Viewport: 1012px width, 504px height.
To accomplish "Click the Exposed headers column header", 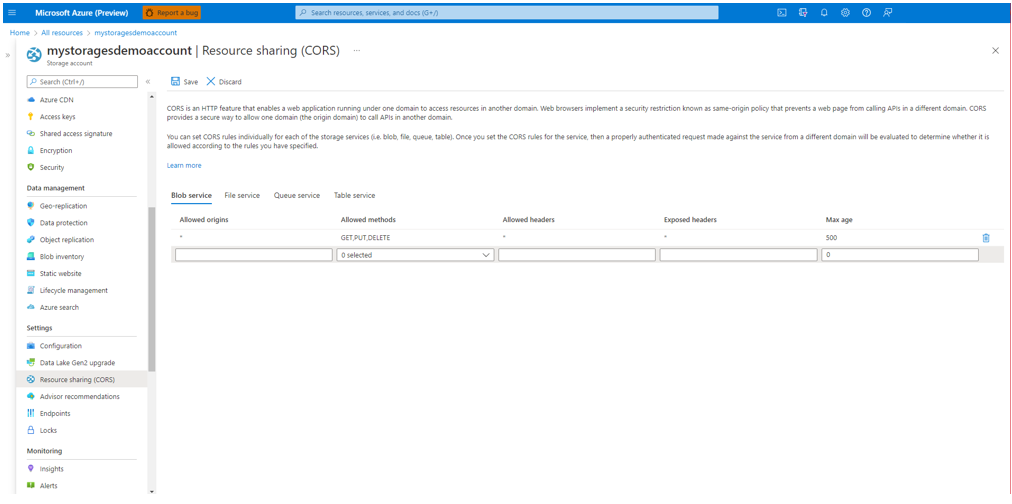I will tap(690, 220).
